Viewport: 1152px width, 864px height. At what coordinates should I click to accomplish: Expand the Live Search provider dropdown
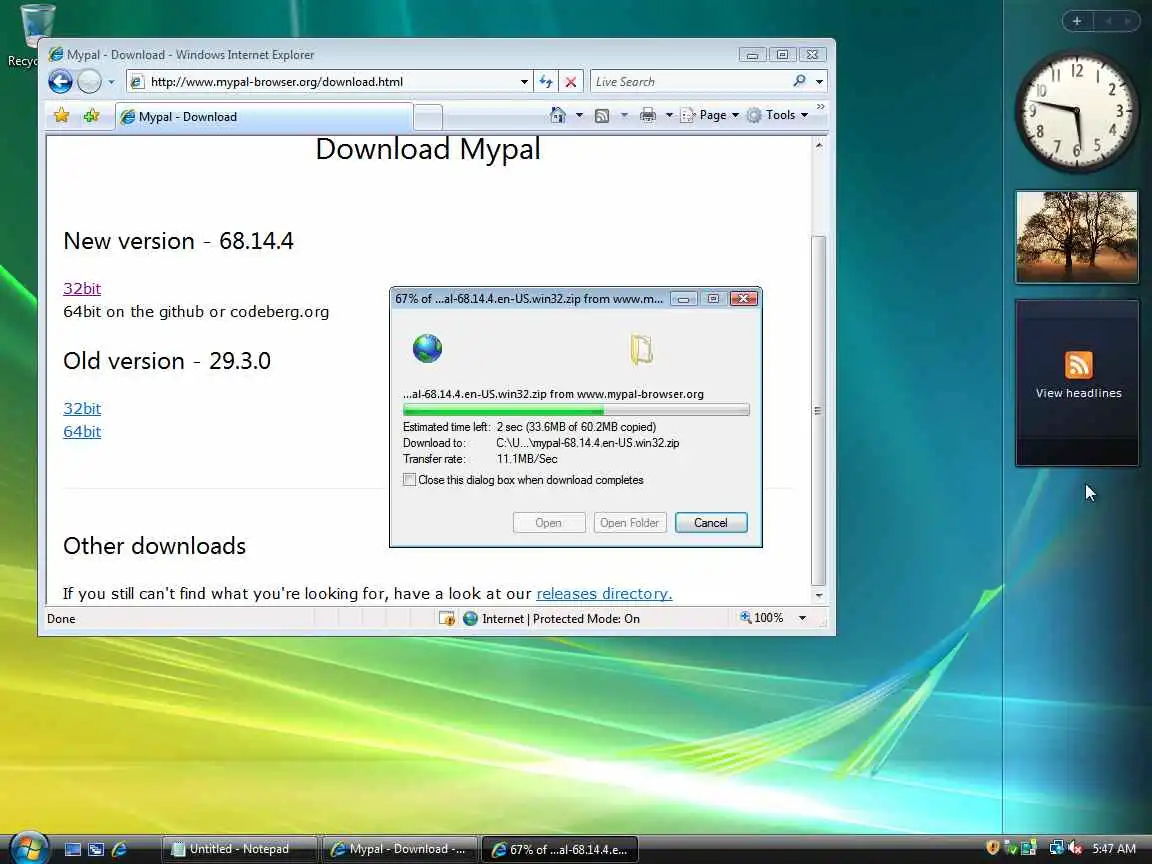819,82
